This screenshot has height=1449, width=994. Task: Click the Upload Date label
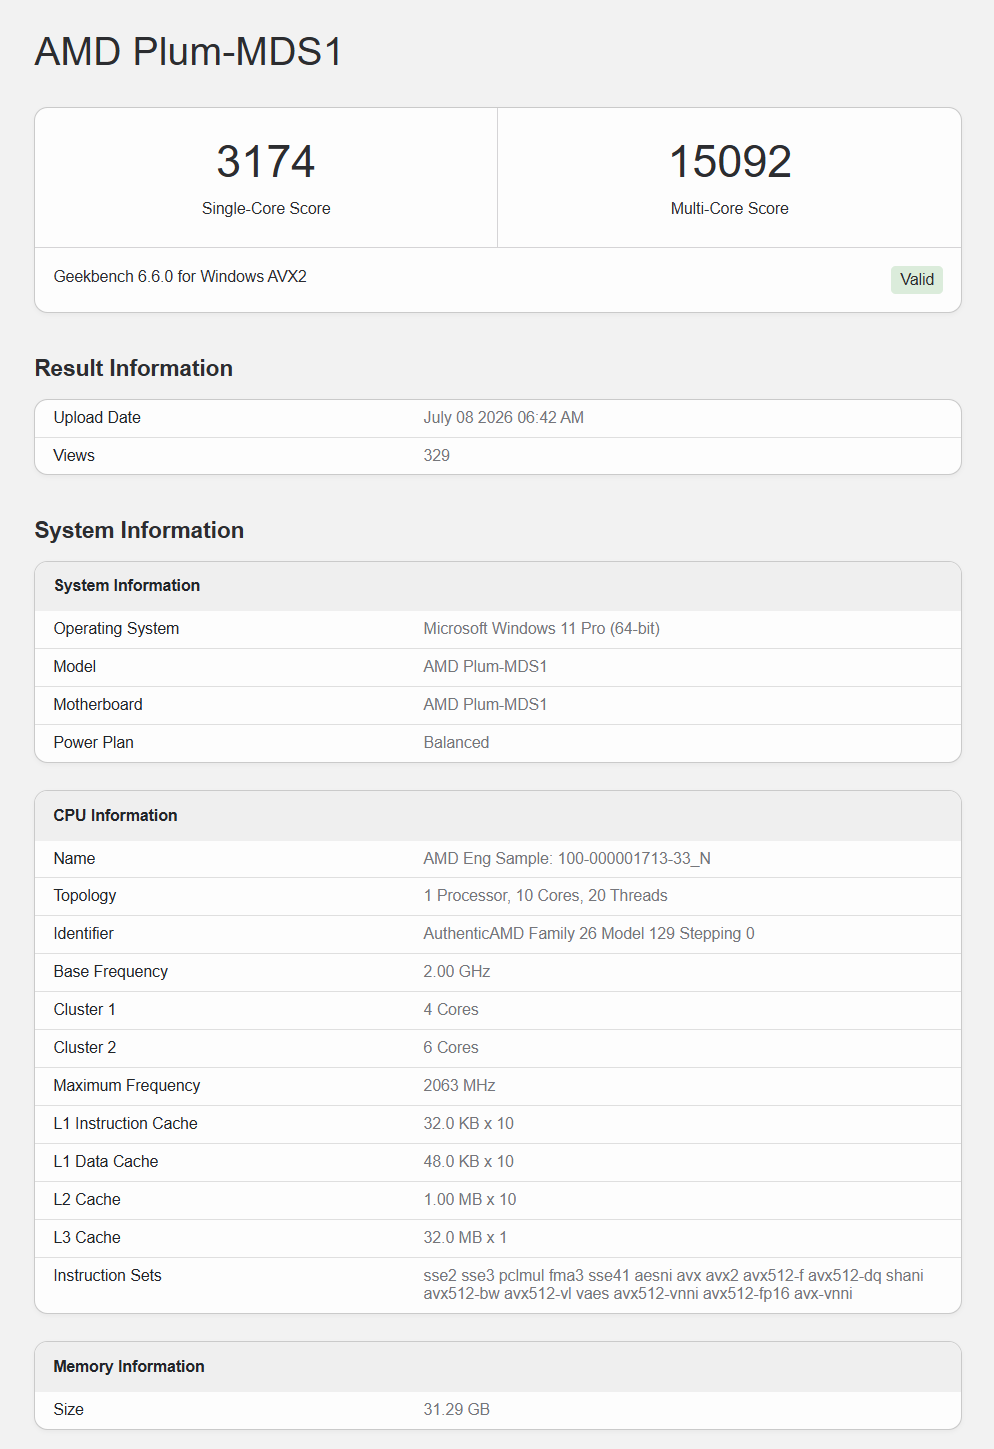97,417
